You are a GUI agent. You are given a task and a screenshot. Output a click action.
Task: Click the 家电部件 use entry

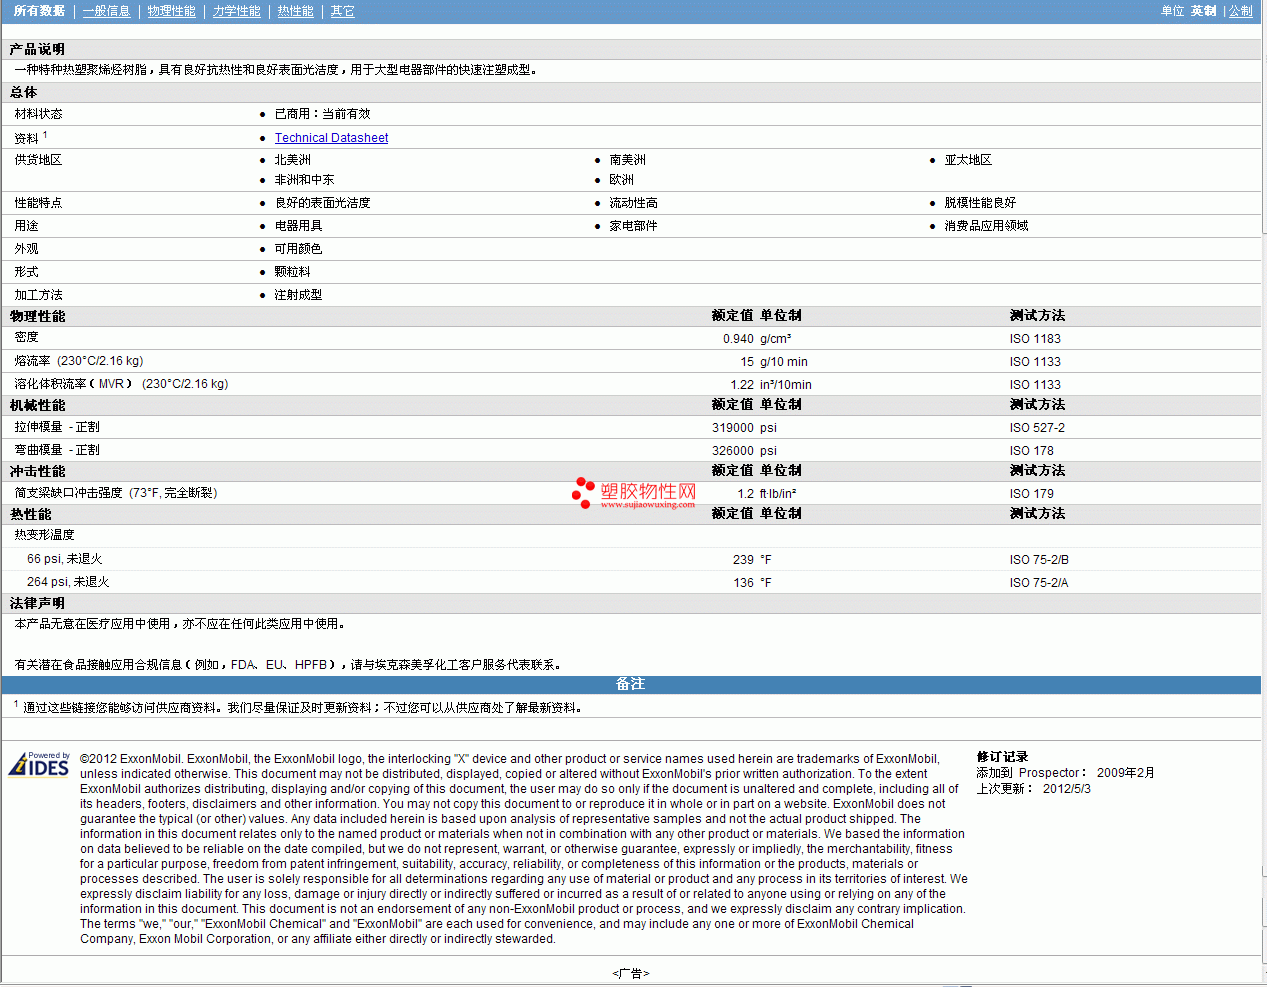tap(633, 226)
